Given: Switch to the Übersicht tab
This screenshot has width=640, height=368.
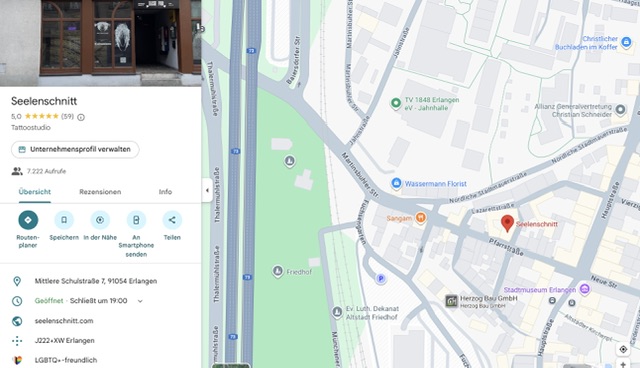Looking at the screenshot, I should point(35,192).
